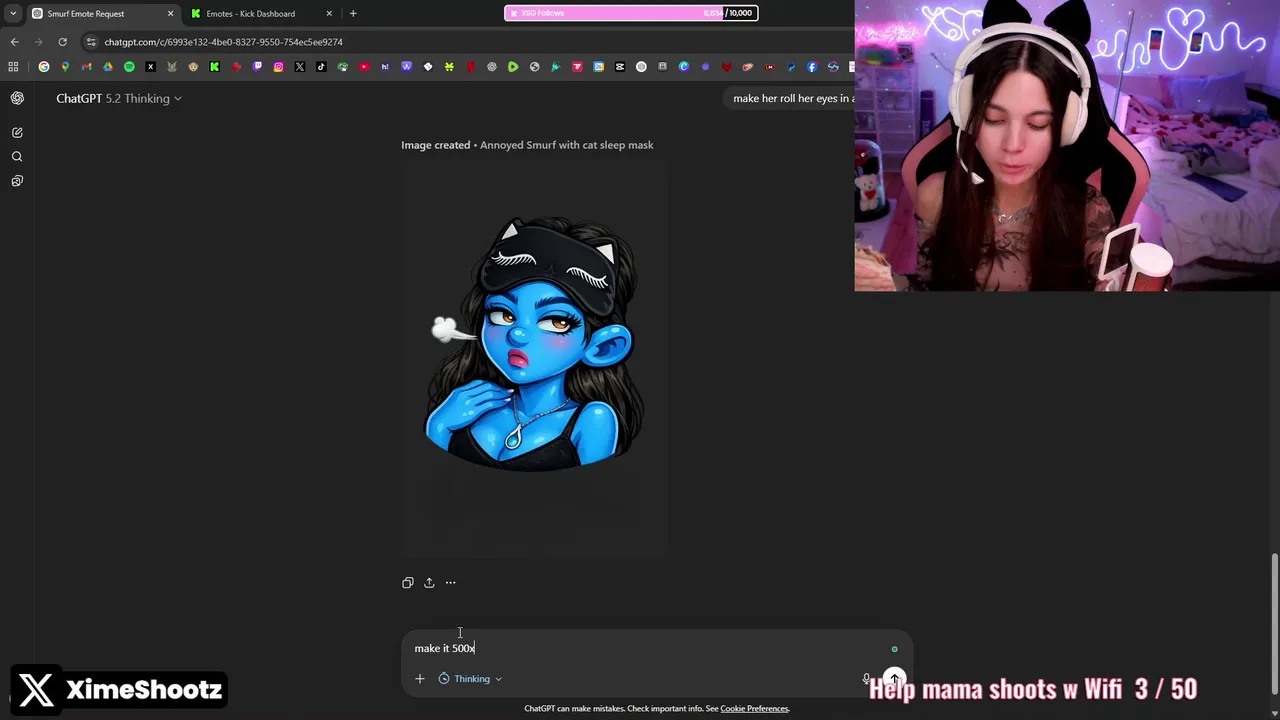The width and height of the screenshot is (1280, 720).
Task: Open the CapCut bookmark icon
Action: point(620,67)
